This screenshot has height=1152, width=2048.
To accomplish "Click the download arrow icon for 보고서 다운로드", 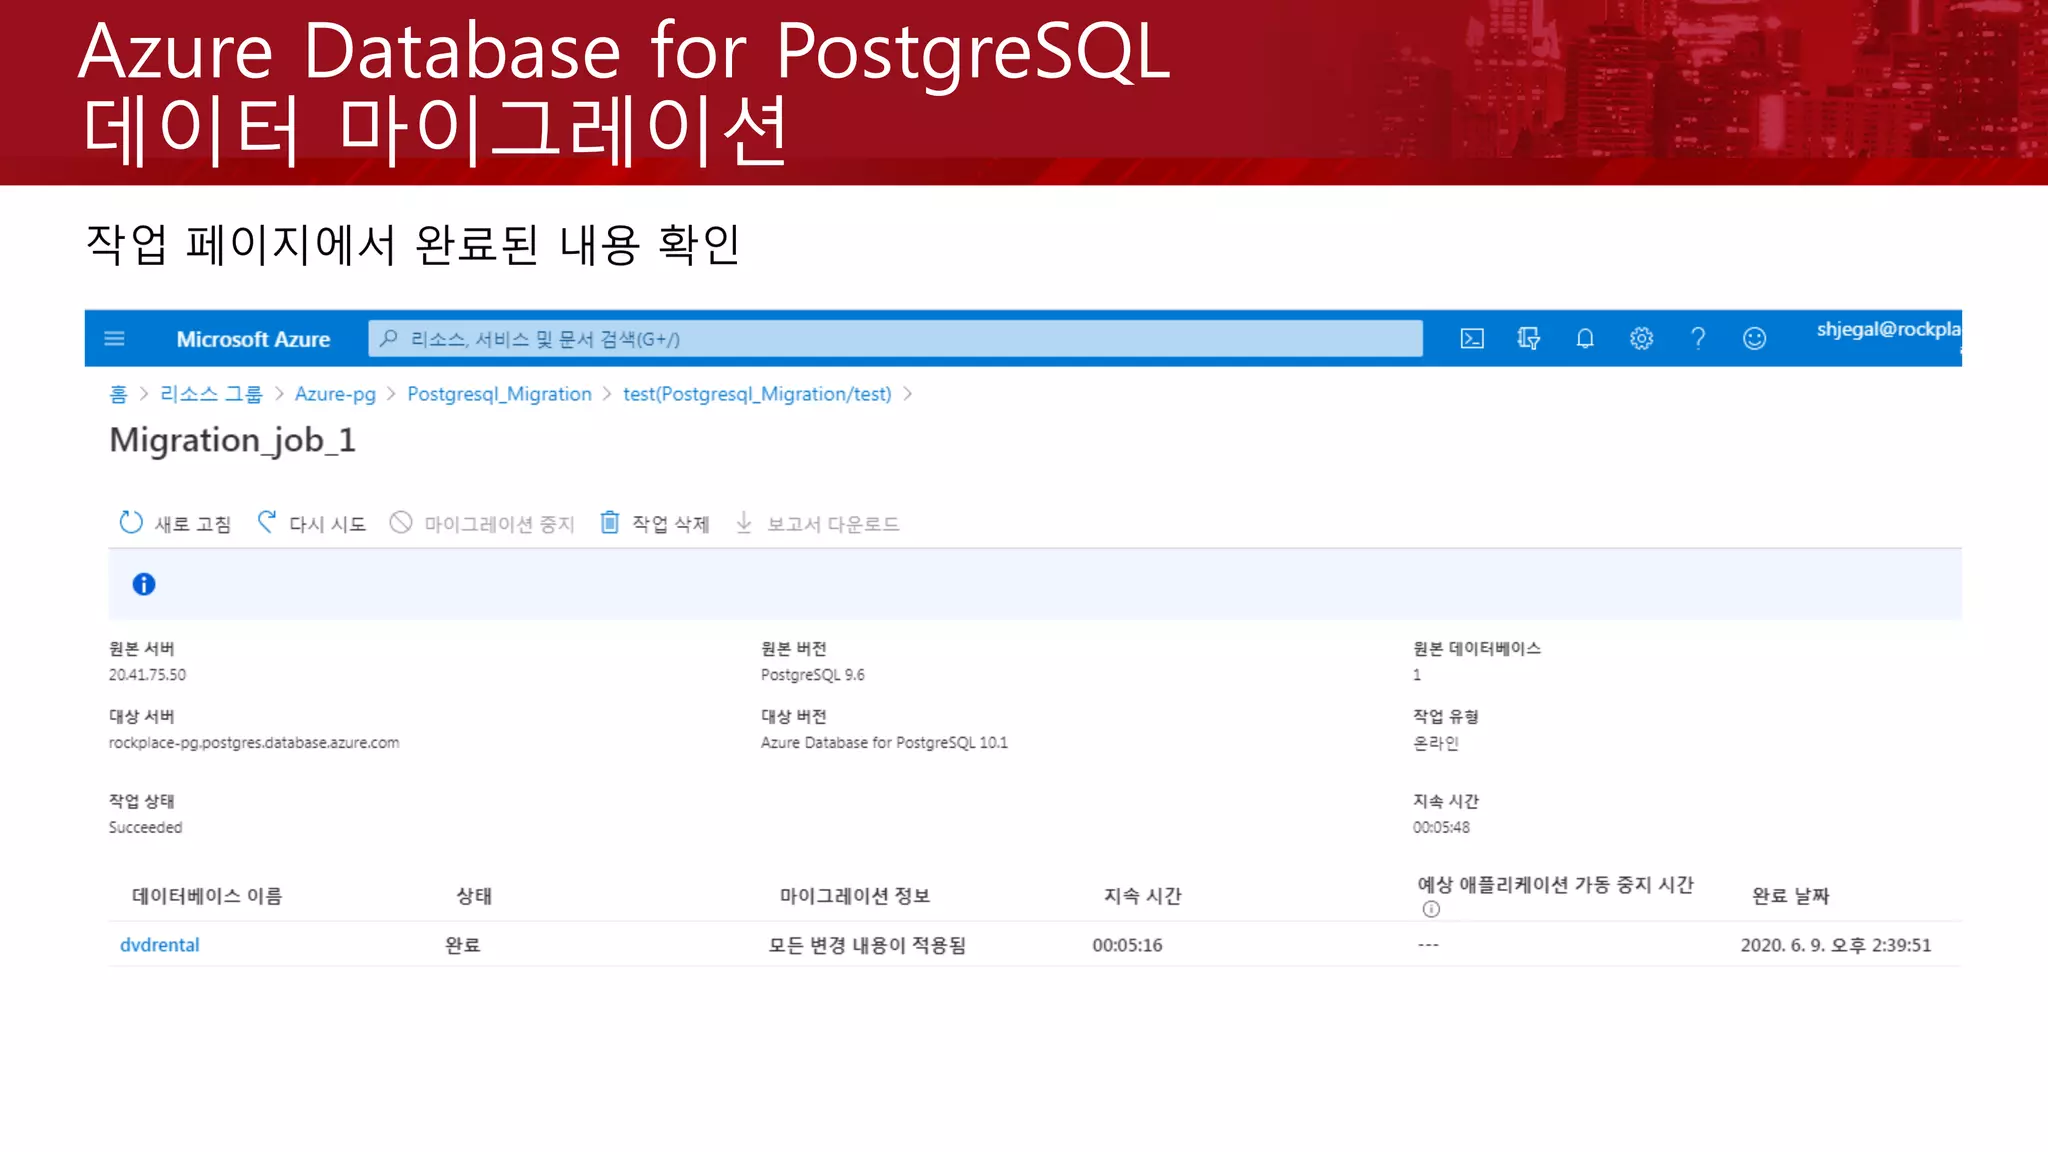I will tap(744, 522).
